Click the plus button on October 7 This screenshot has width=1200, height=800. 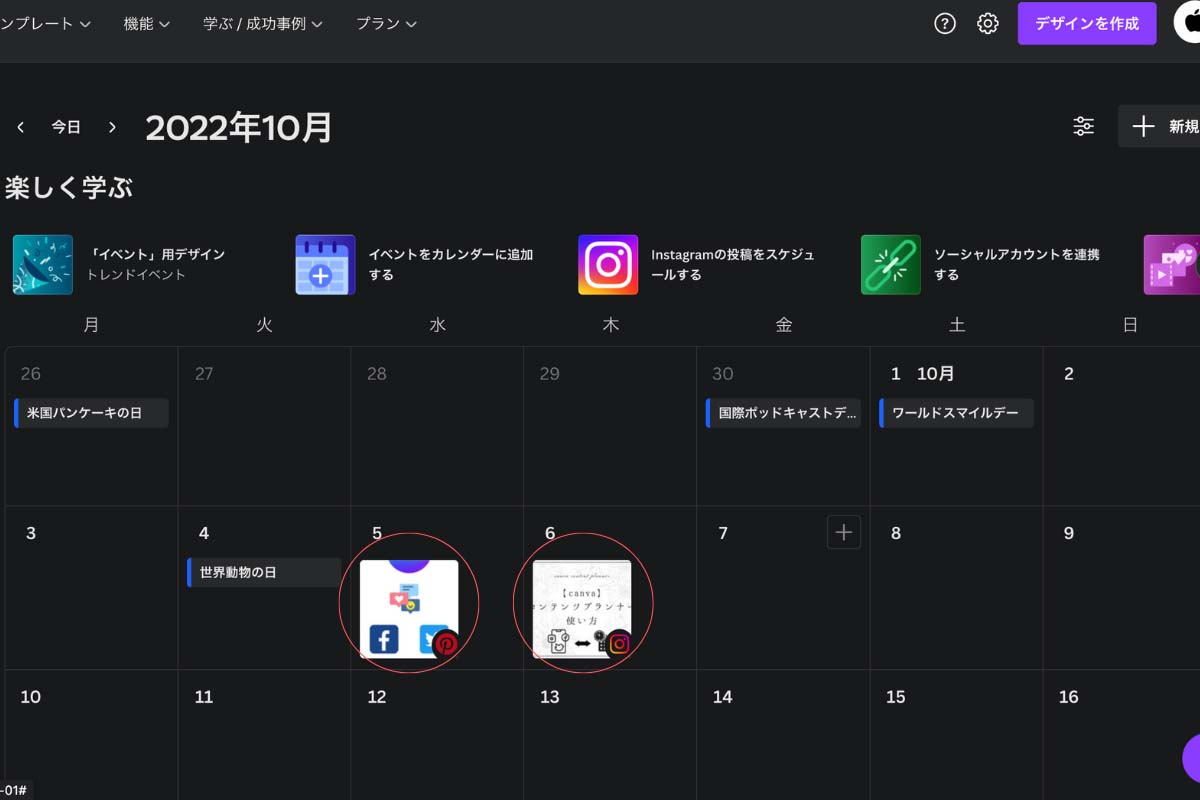(843, 532)
